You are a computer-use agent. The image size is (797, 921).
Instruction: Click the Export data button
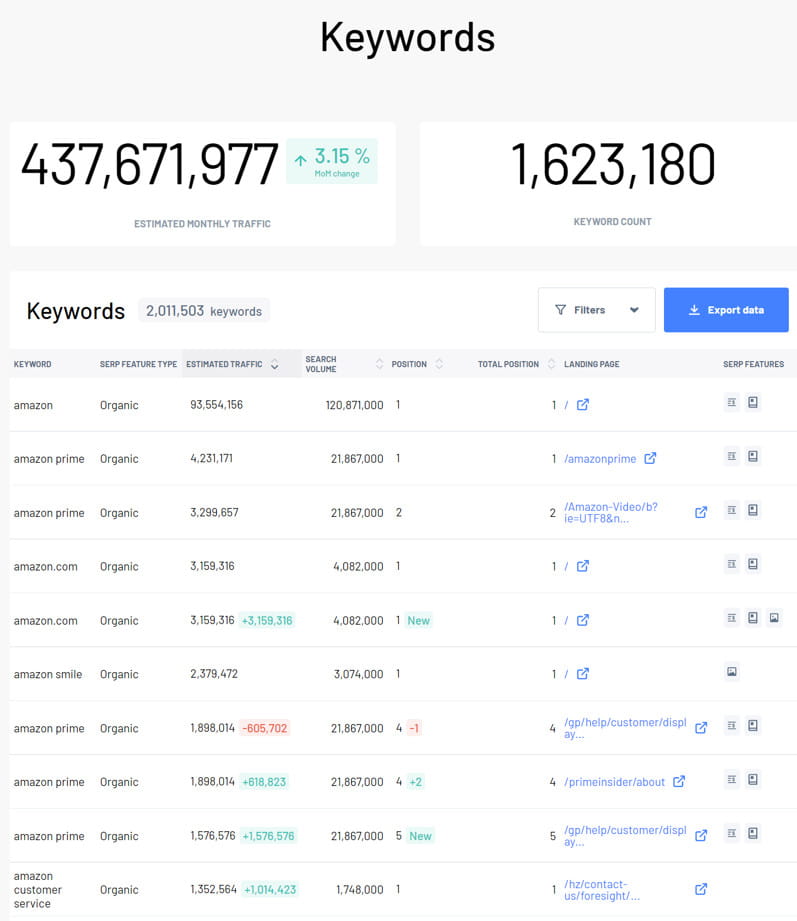pos(726,310)
